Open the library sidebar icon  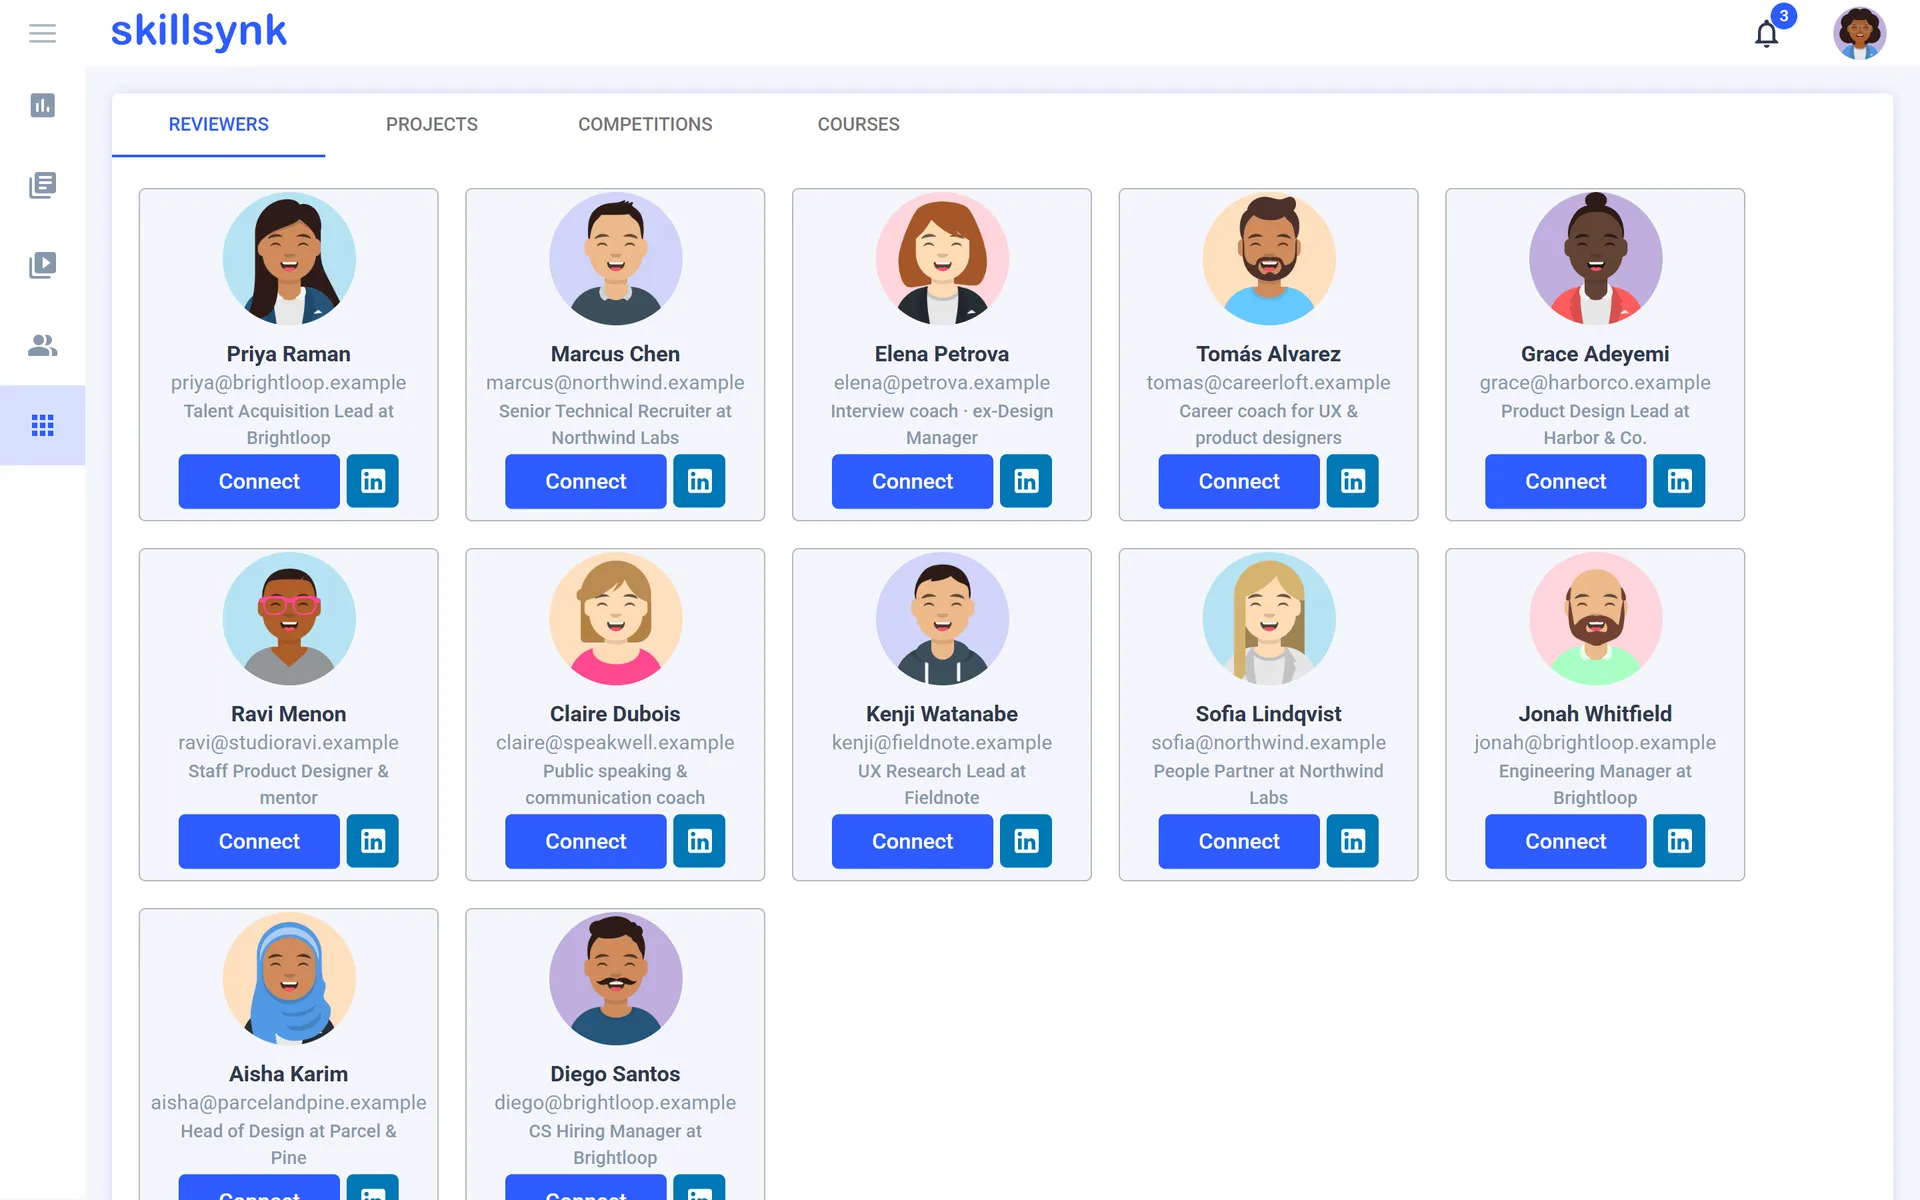(42, 185)
